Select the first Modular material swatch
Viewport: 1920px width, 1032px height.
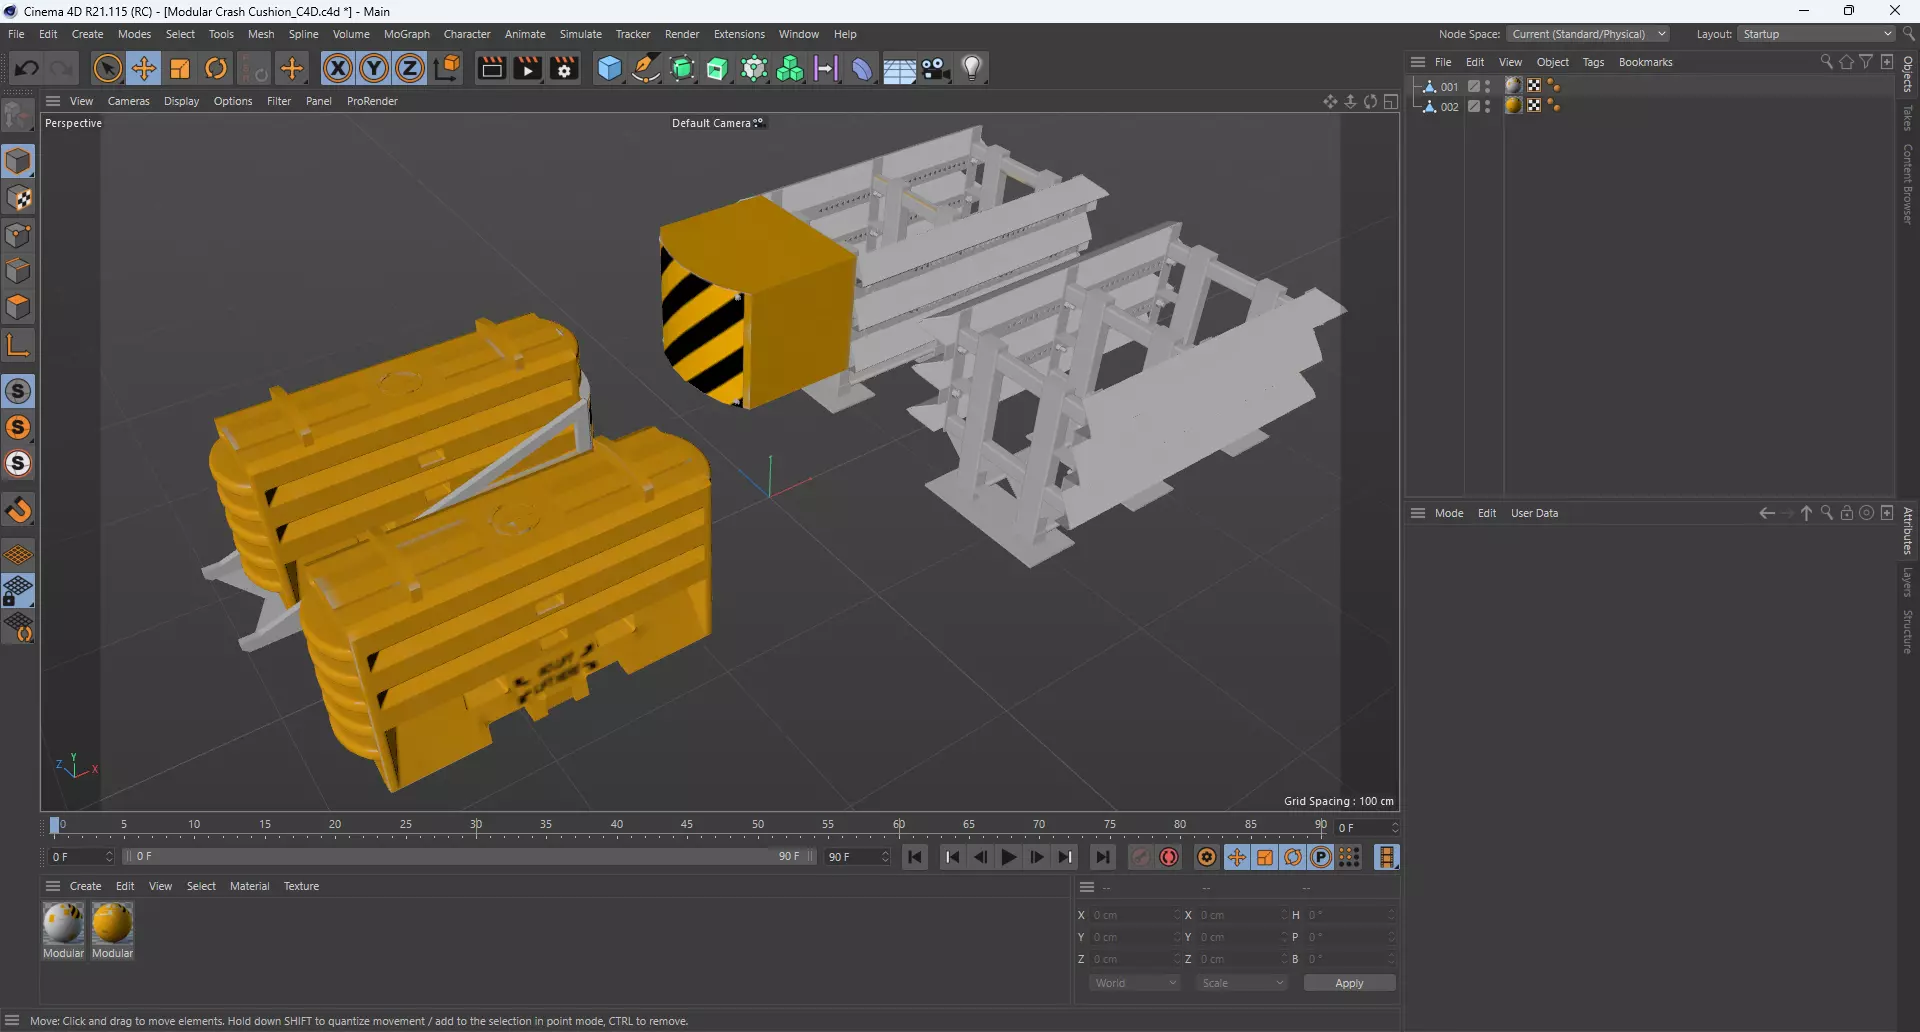point(63,923)
